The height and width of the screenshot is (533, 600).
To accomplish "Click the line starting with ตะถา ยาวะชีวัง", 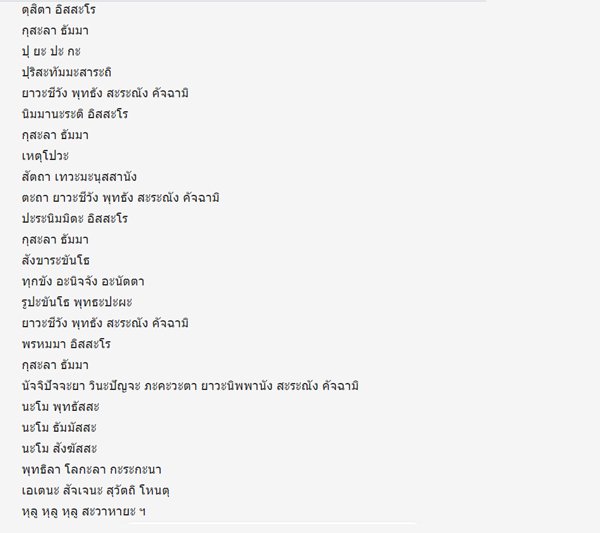I will point(121,197).
